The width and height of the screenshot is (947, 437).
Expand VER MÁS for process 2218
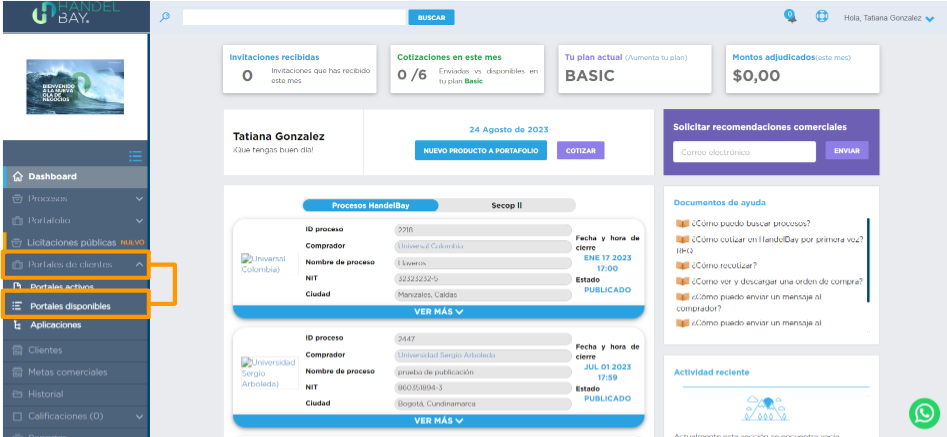click(x=438, y=311)
